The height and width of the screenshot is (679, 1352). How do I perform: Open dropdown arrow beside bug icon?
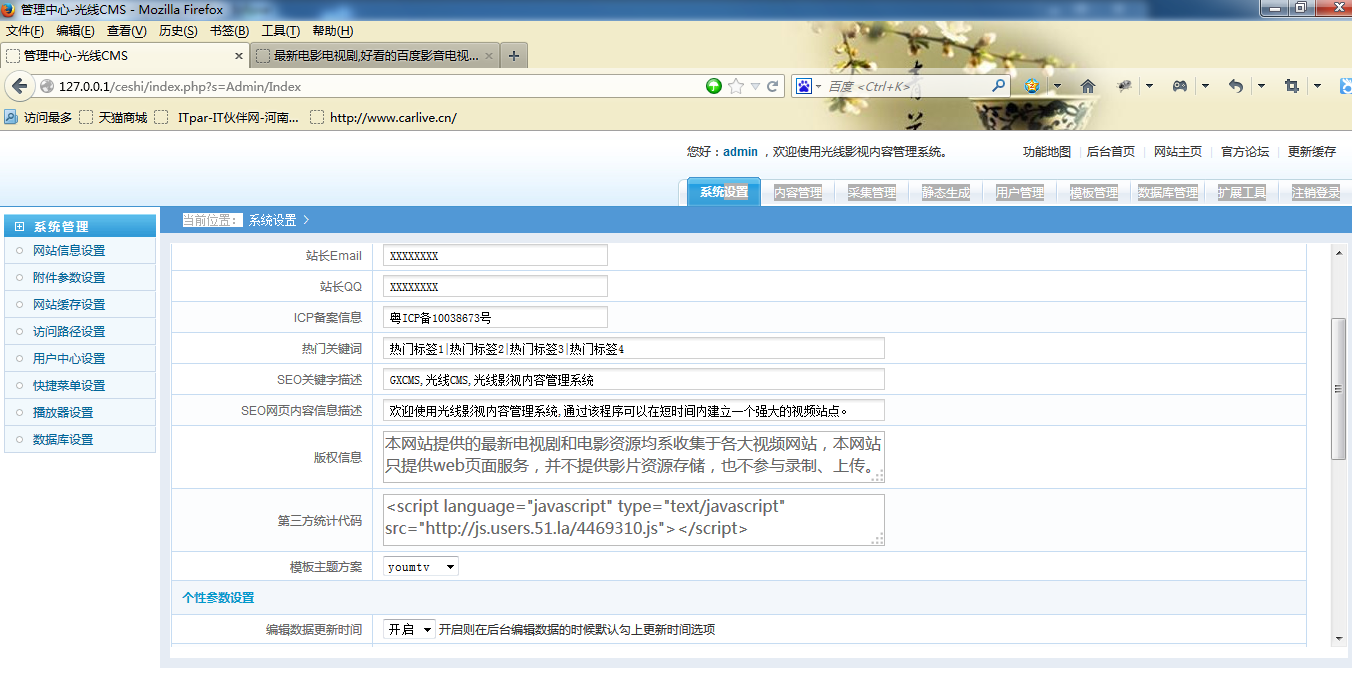click(x=1149, y=86)
